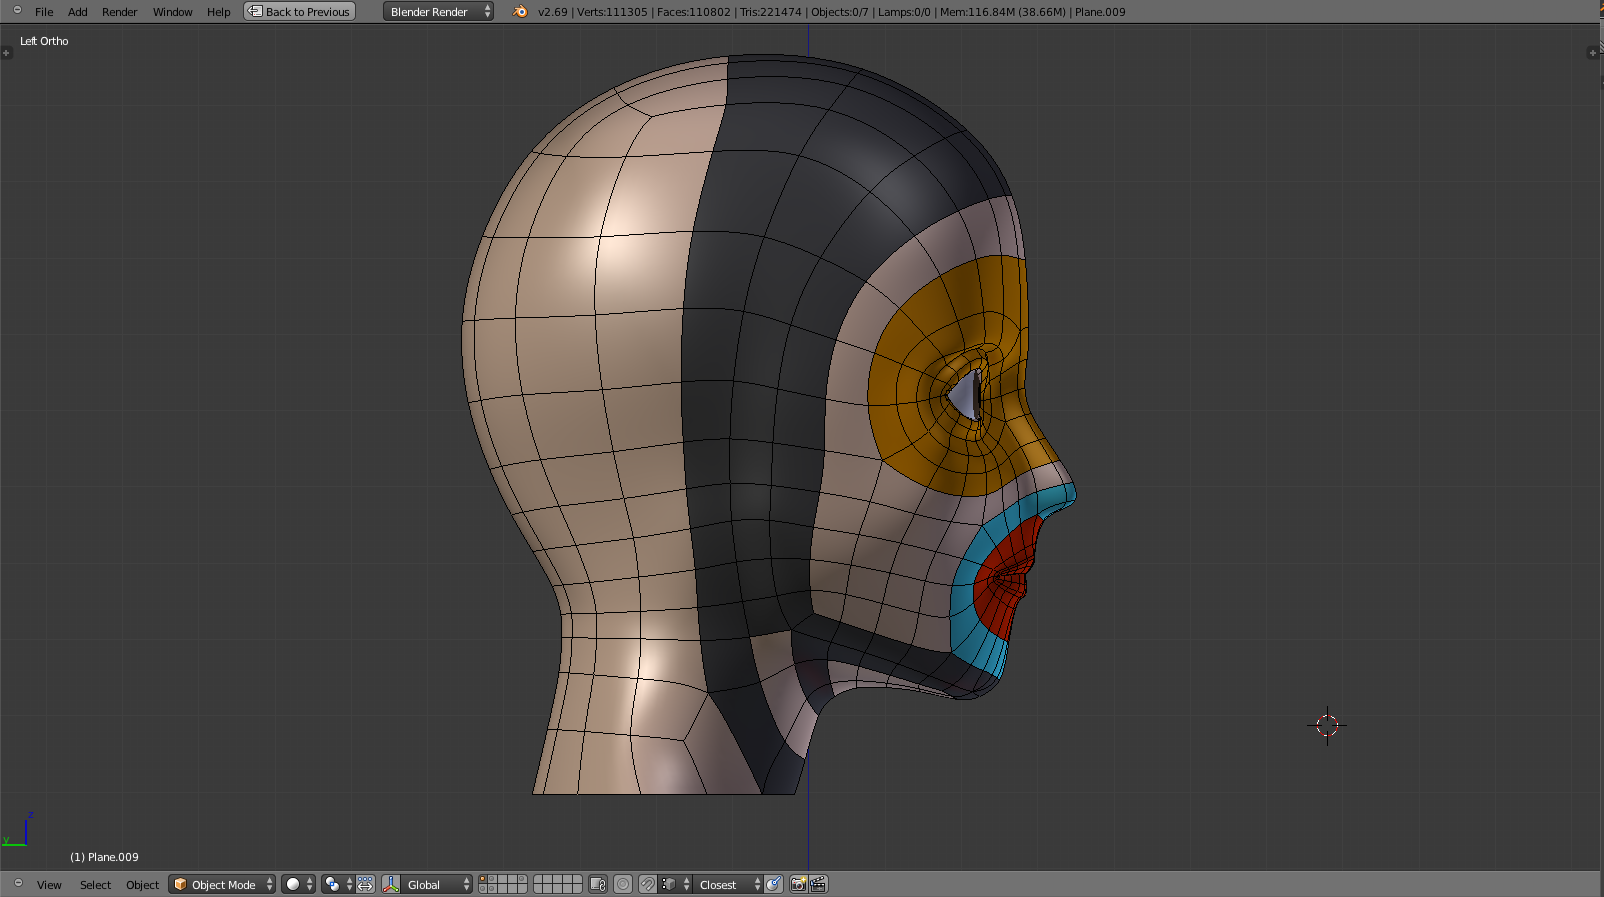Screen dimensions: 1604x897
Task: Click the Tris:221474 statistic
Action: coord(770,12)
